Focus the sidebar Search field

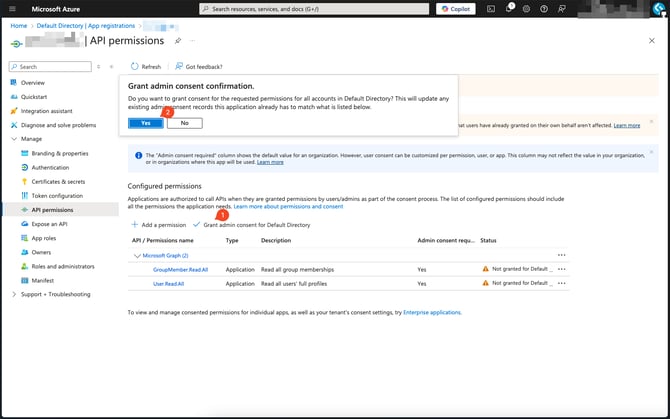[x=52, y=67]
